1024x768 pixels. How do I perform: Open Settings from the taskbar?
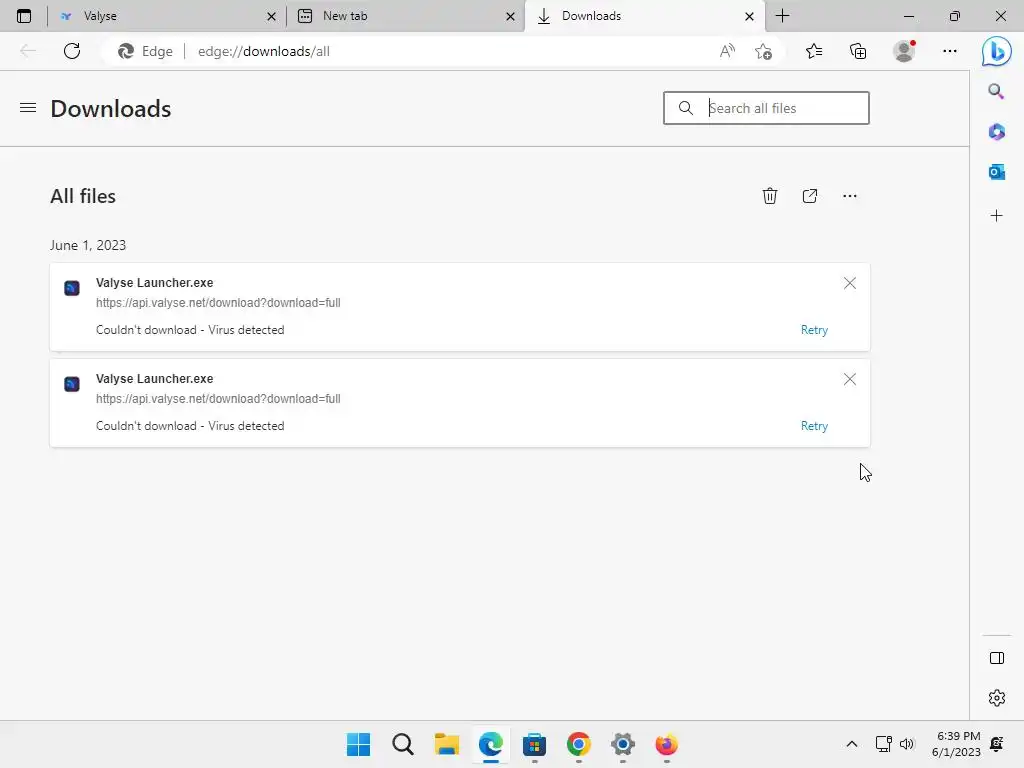click(x=622, y=744)
